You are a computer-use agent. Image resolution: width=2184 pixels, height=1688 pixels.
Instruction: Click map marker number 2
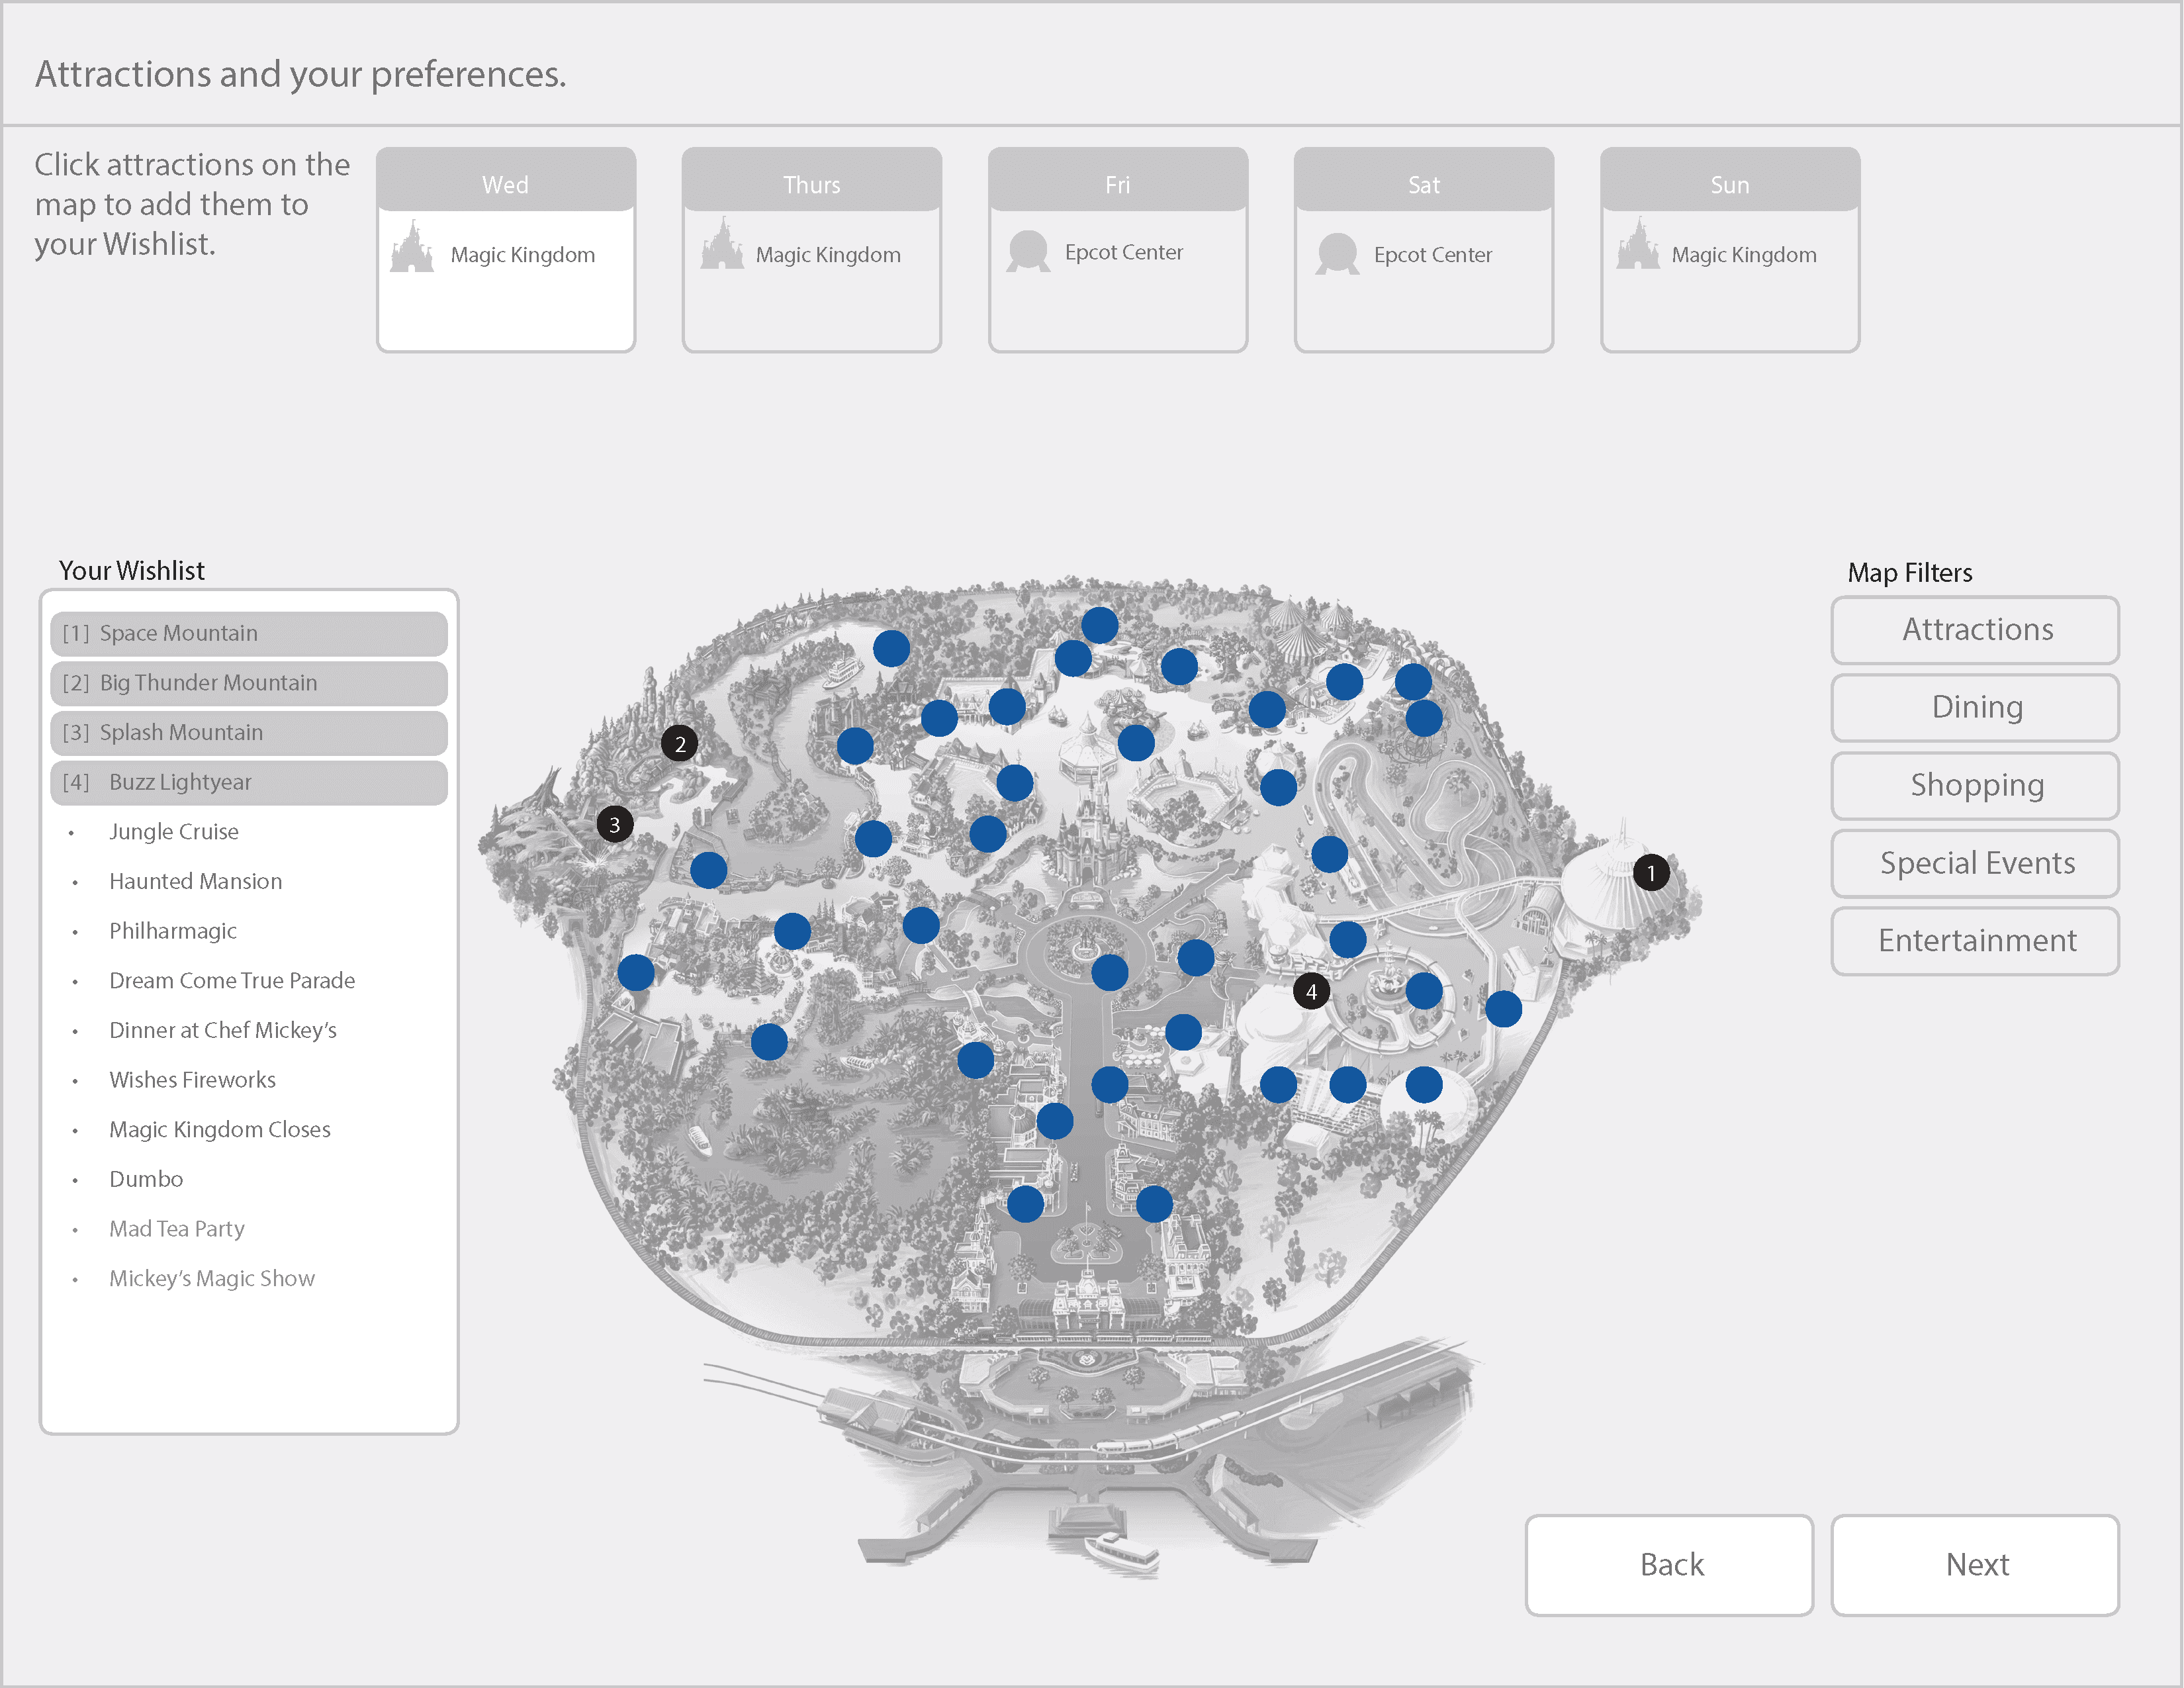(680, 744)
